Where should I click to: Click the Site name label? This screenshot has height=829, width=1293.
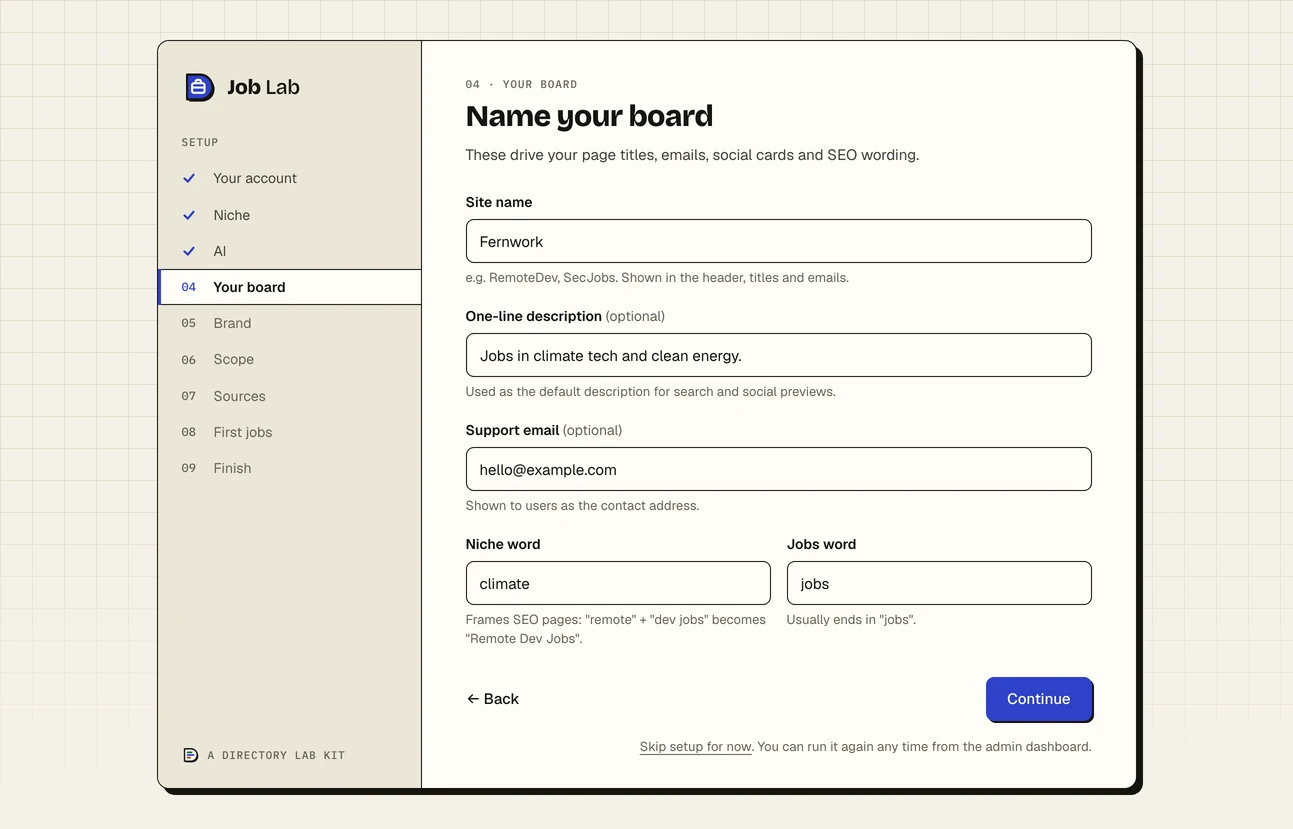[499, 202]
